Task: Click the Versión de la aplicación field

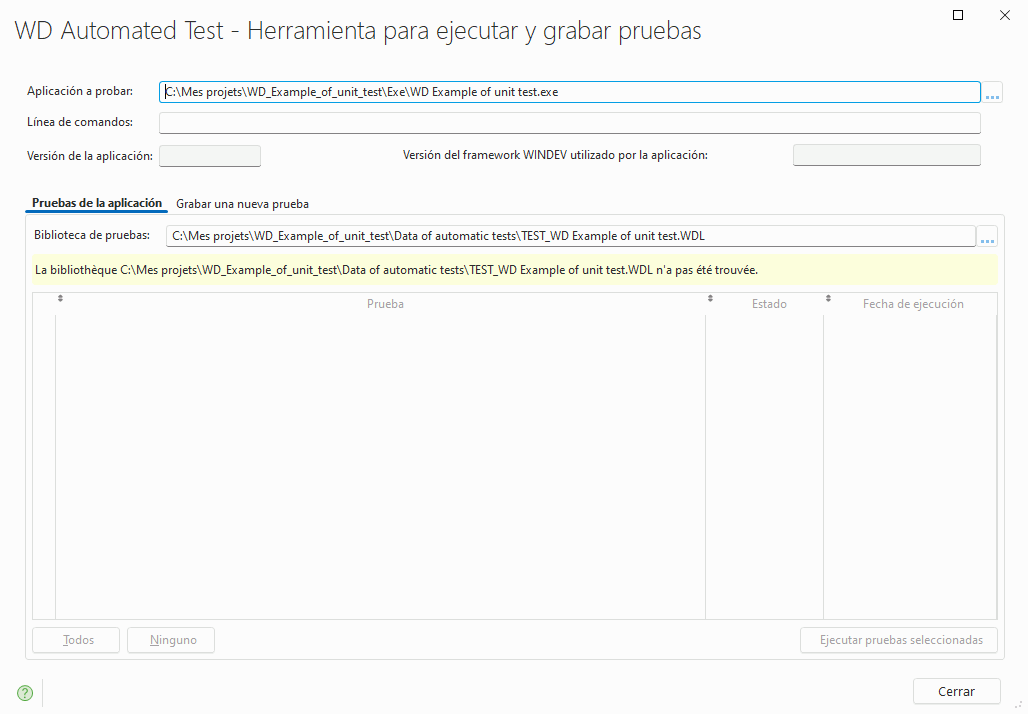Action: point(210,156)
